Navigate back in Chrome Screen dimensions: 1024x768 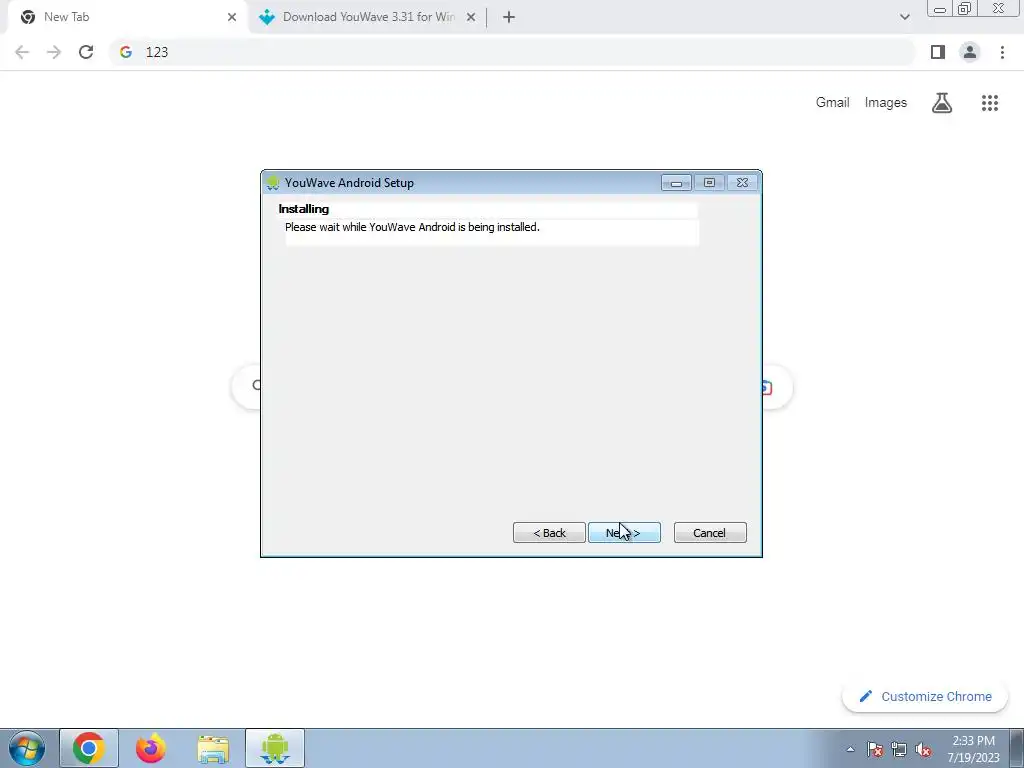coord(22,52)
